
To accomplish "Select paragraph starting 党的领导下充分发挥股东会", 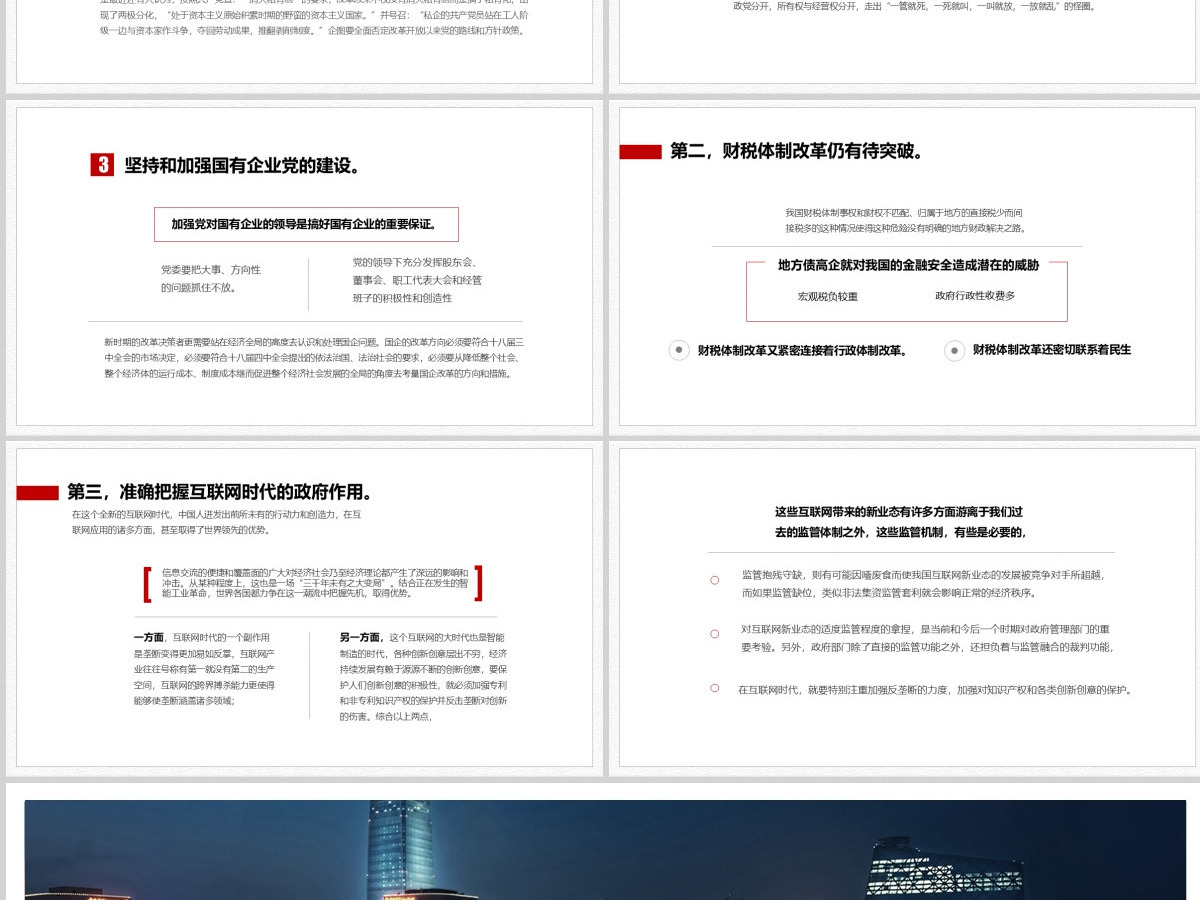I will click(x=417, y=280).
